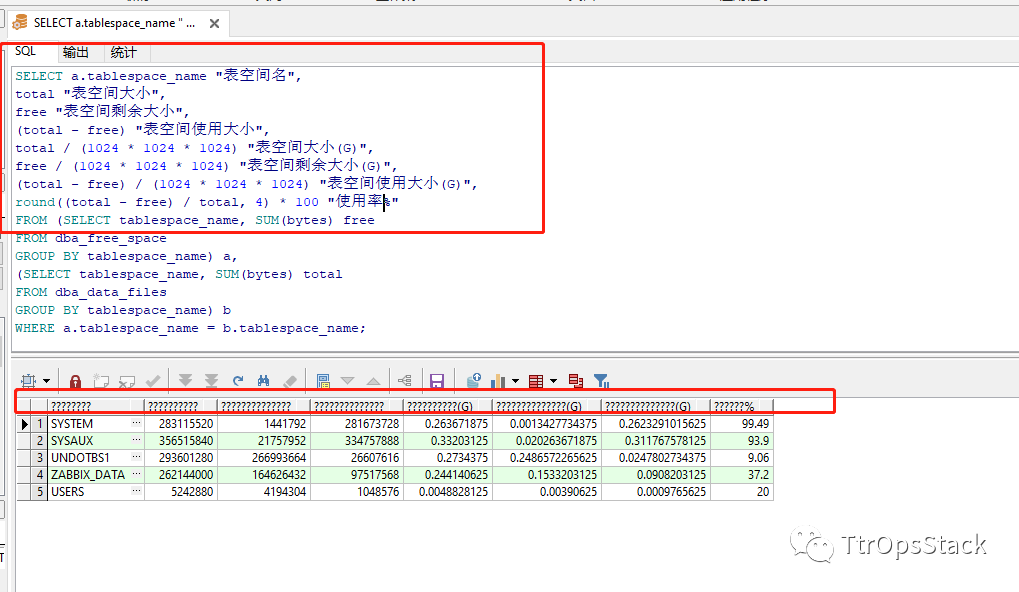Click the cell with value 0.0013427734375
The image size is (1019, 592).
[x=547, y=424]
